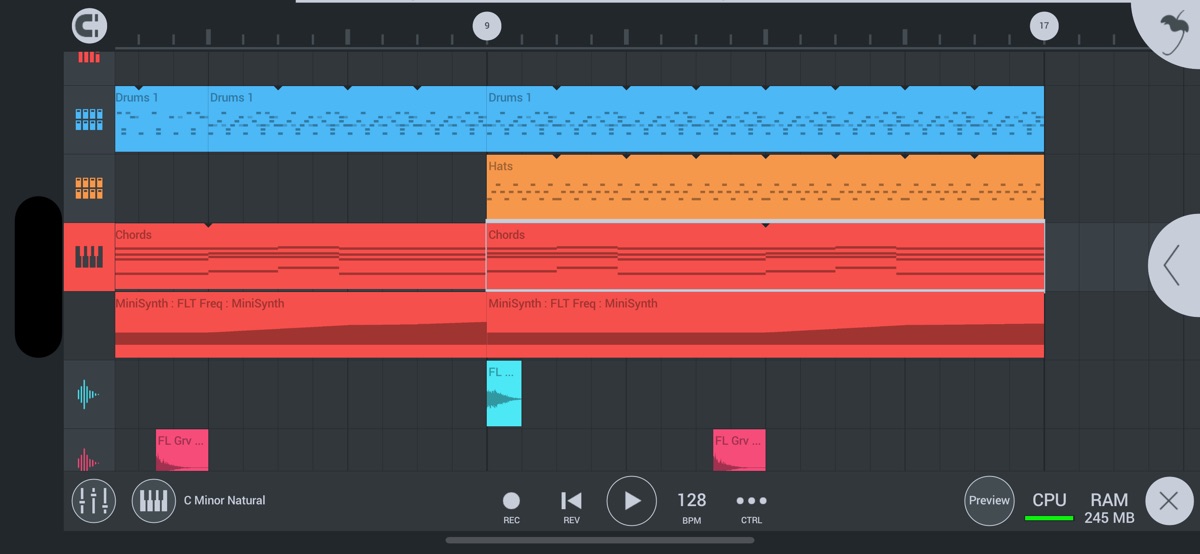Select the blue Drums track icon
1200x554 pixels.
pos(89,119)
